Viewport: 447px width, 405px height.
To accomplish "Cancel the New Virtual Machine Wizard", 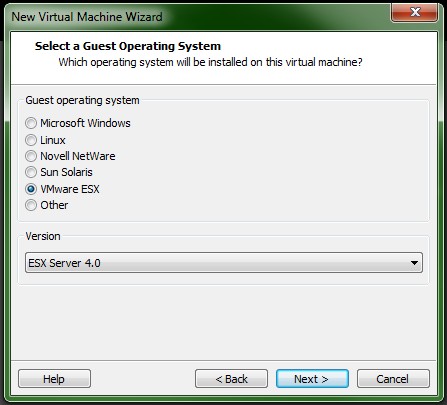I will [x=393, y=379].
